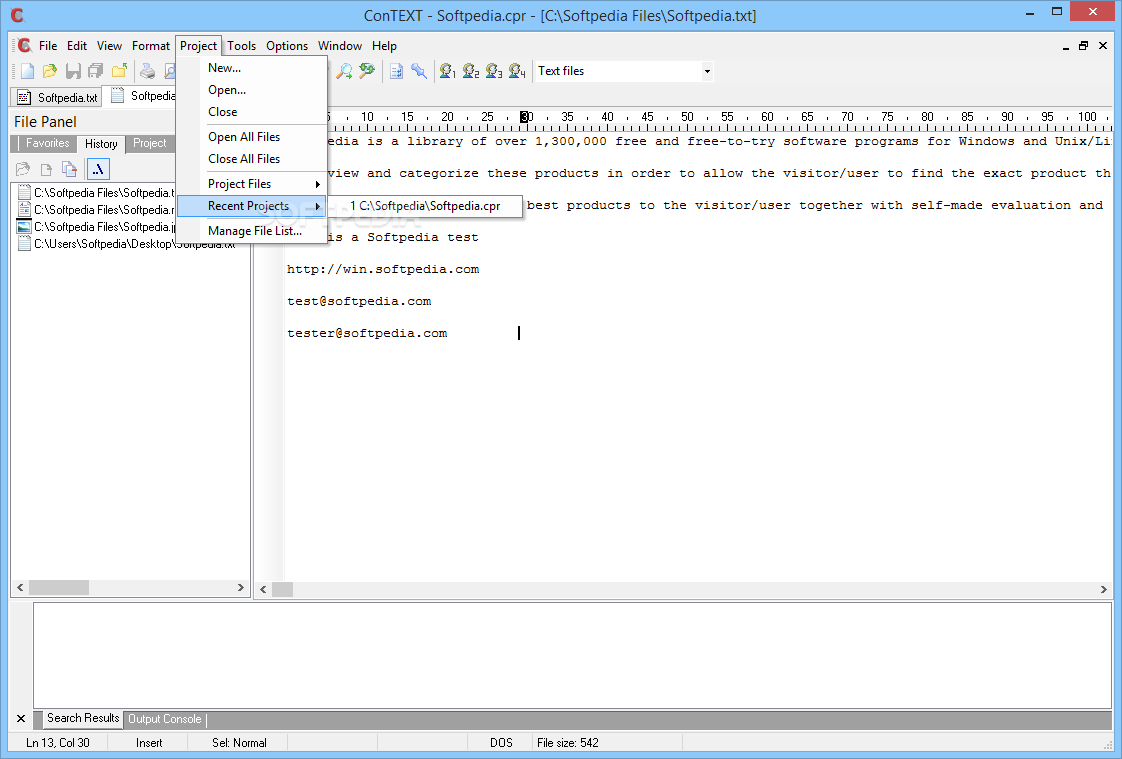This screenshot has width=1122, height=759.
Task: Minimize the inner document window
Action: tap(1065, 46)
